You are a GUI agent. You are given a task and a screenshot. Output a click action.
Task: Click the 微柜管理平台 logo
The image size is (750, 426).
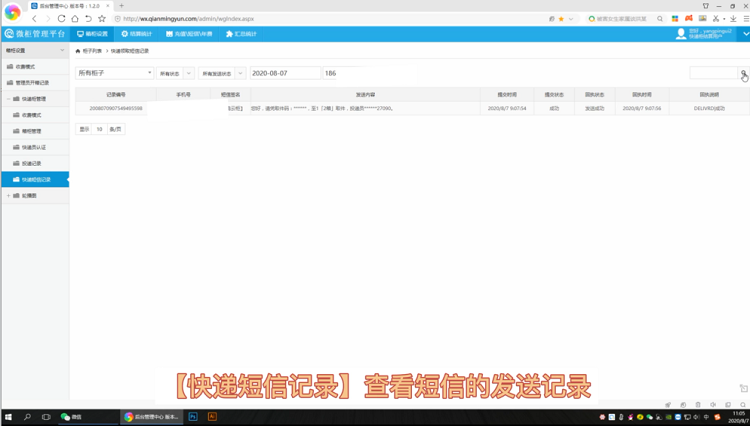pyautogui.click(x=34, y=33)
